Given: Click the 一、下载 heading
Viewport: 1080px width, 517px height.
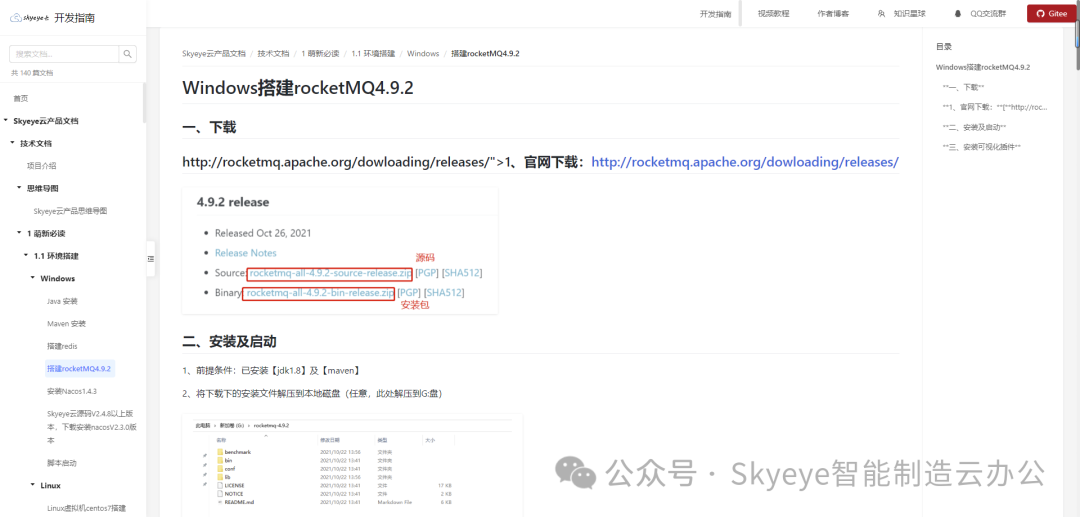Looking at the screenshot, I should [x=209, y=127].
